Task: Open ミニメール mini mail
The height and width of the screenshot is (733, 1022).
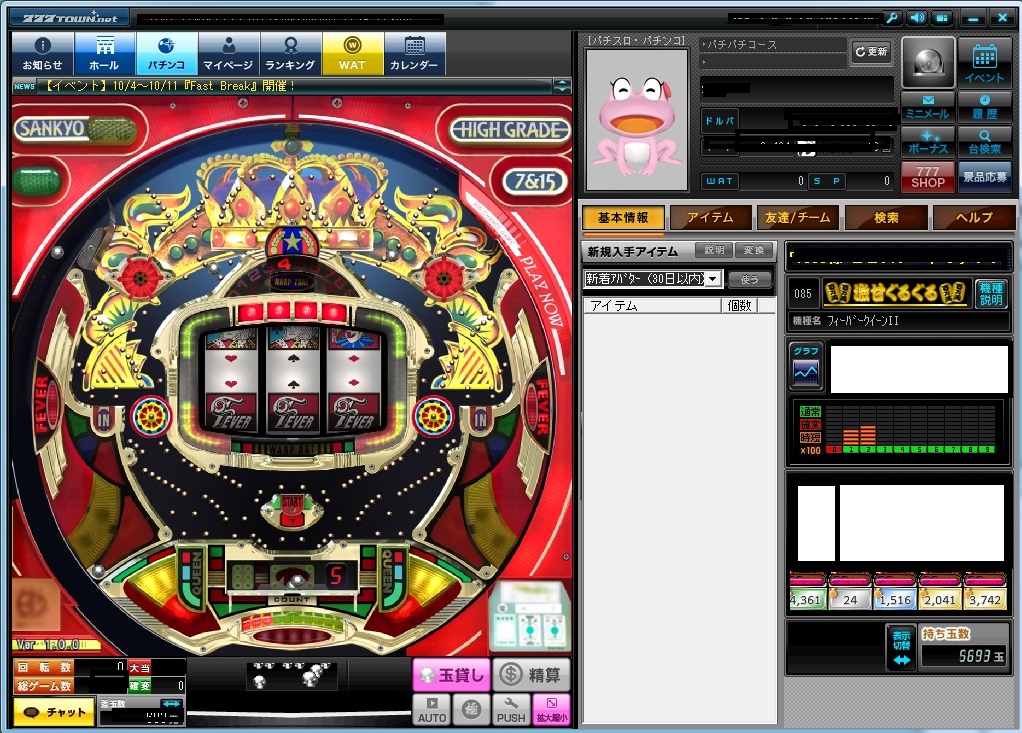Action: (927, 107)
